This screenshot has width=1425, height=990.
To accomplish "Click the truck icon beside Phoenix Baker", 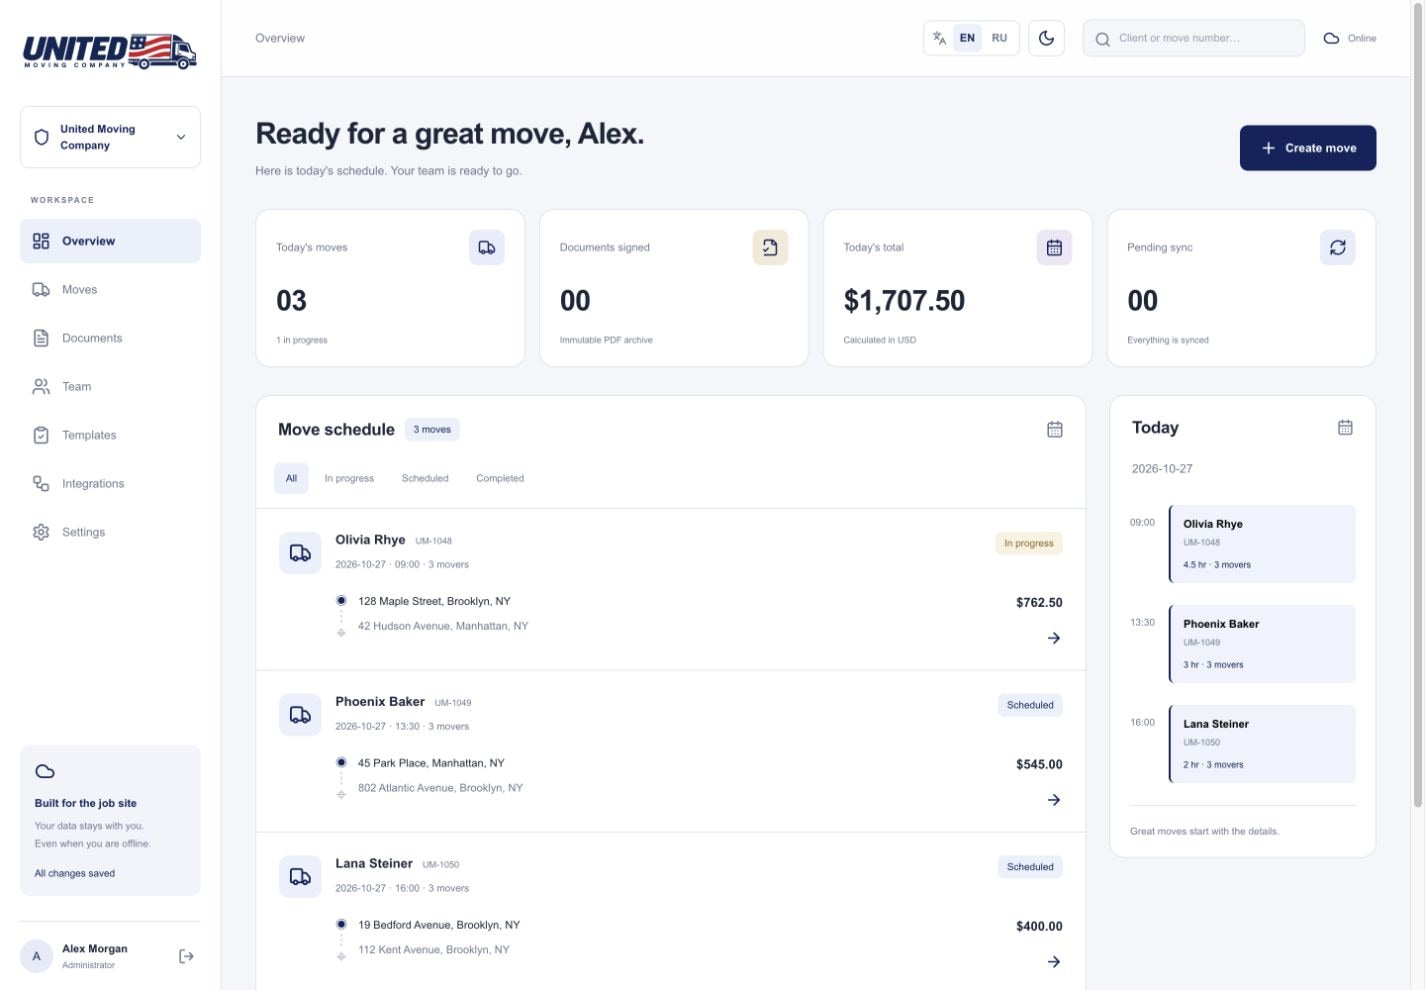I will tap(300, 715).
